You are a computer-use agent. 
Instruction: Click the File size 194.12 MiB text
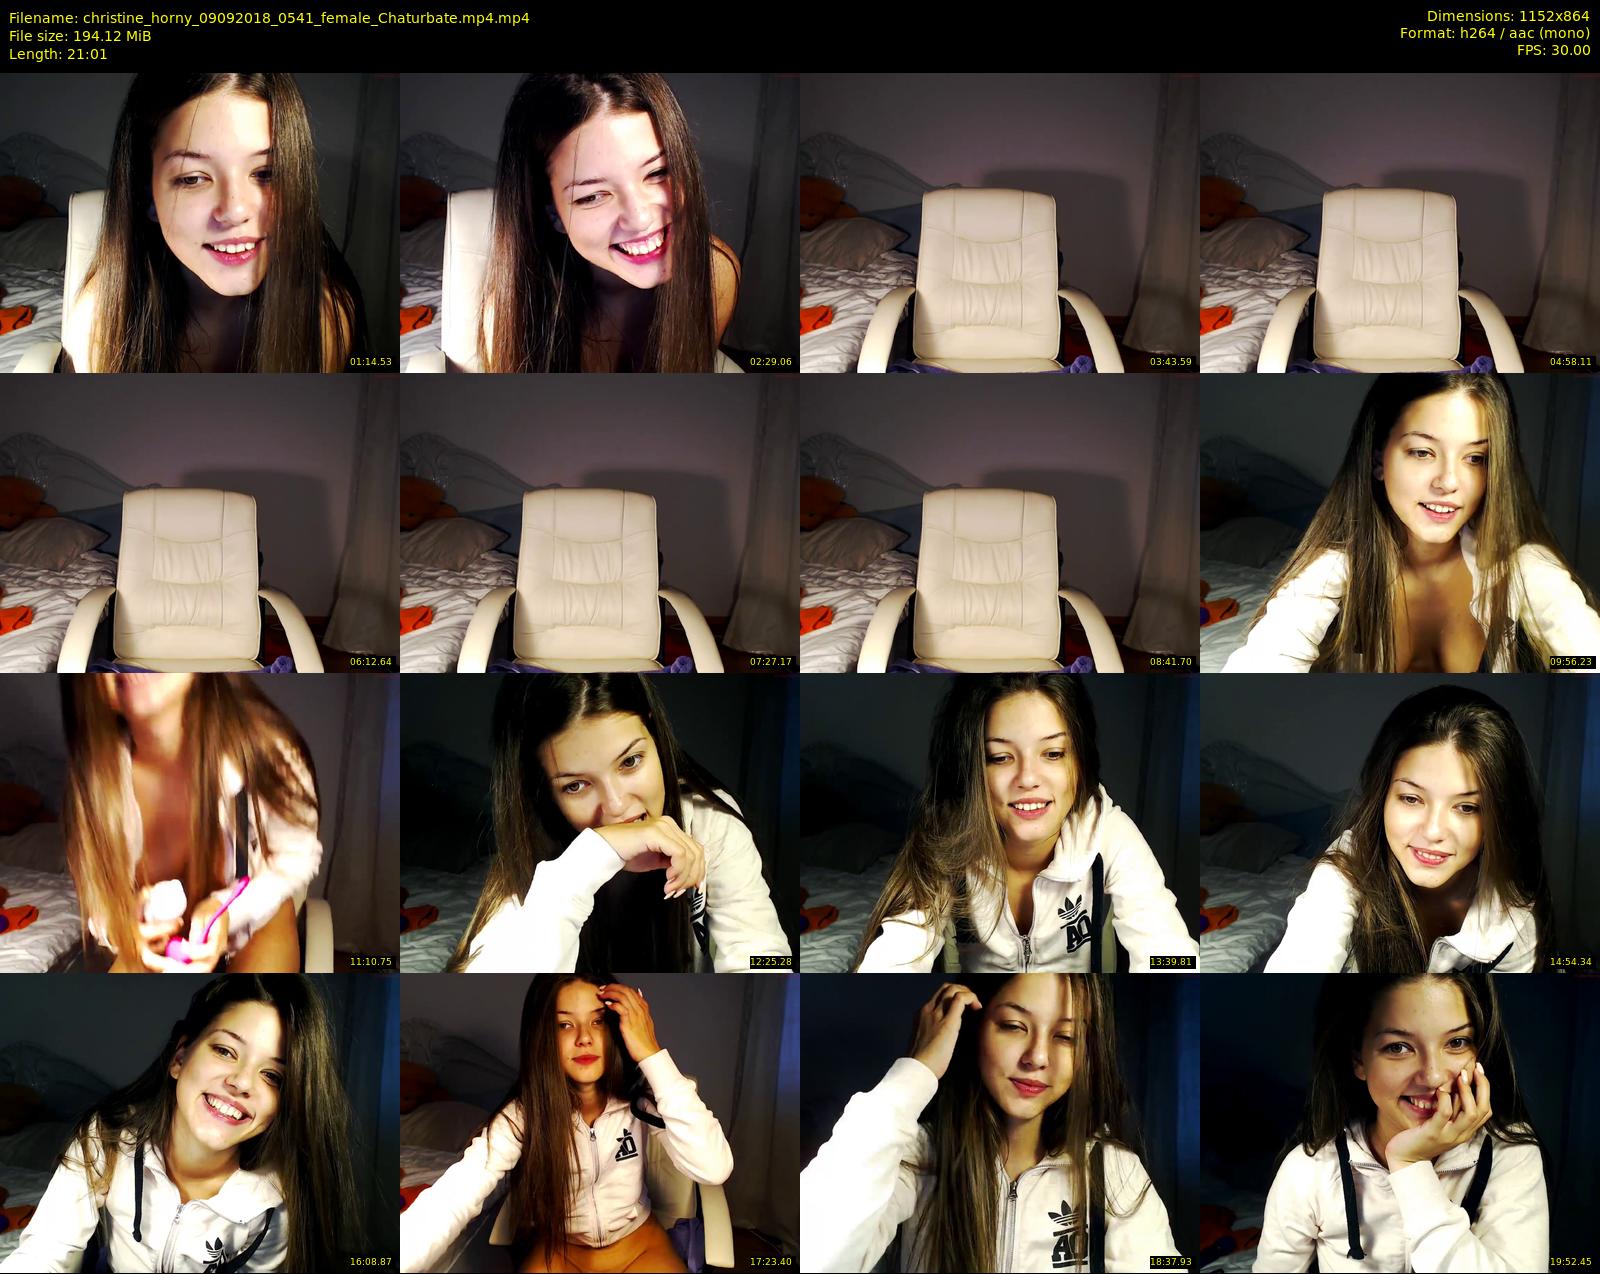coord(80,36)
